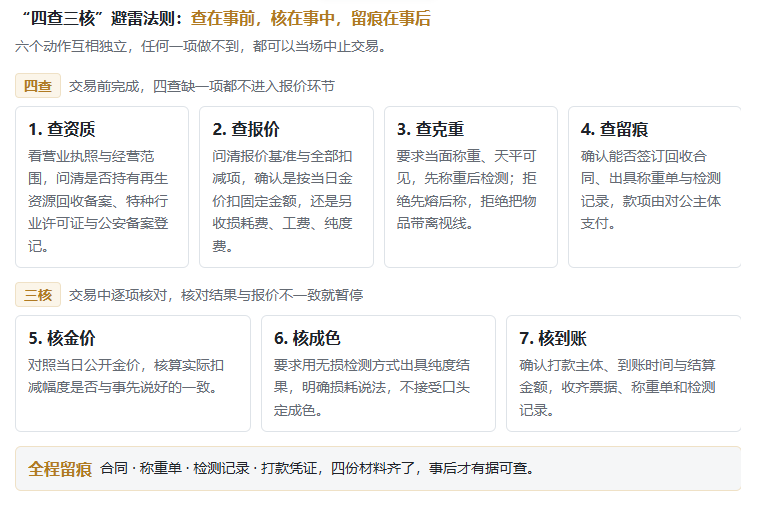The width and height of the screenshot is (758, 513).
Task: Select the 1. 查资质 card heading
Action: [x=62, y=129]
